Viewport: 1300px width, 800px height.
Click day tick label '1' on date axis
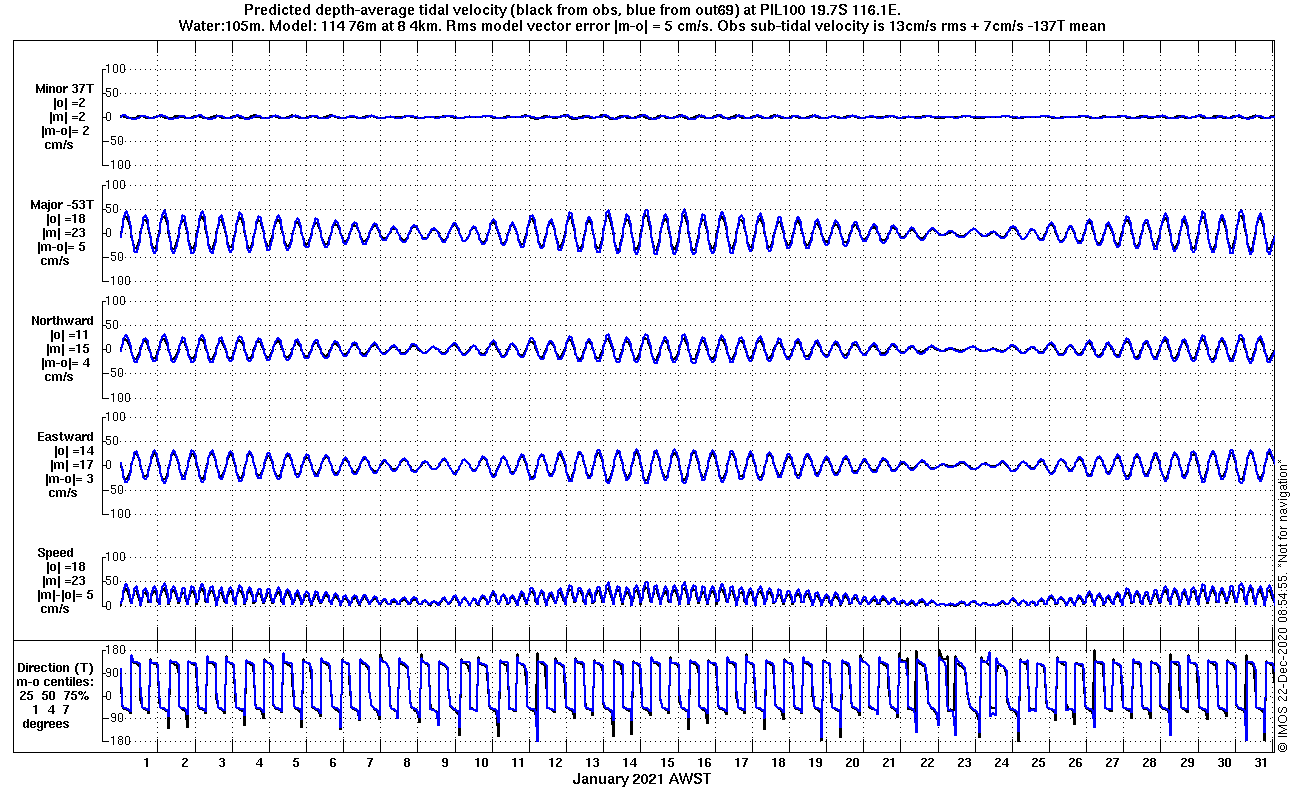pyautogui.click(x=147, y=763)
